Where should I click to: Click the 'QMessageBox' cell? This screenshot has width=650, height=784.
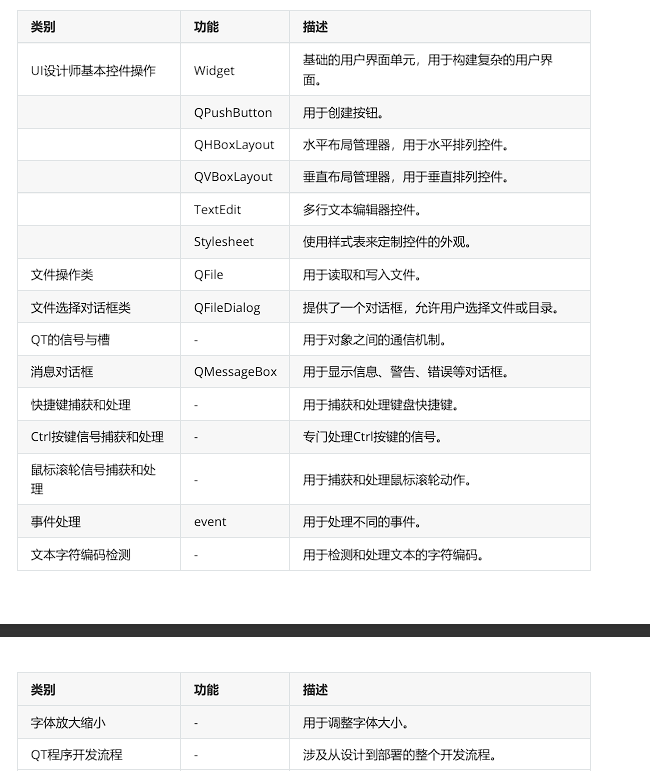[x=235, y=372]
